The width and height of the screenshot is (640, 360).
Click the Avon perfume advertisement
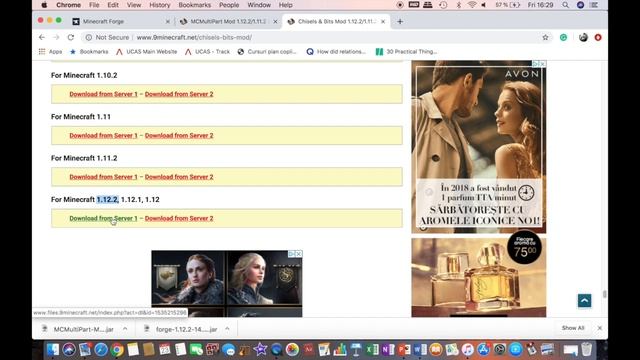click(479, 189)
